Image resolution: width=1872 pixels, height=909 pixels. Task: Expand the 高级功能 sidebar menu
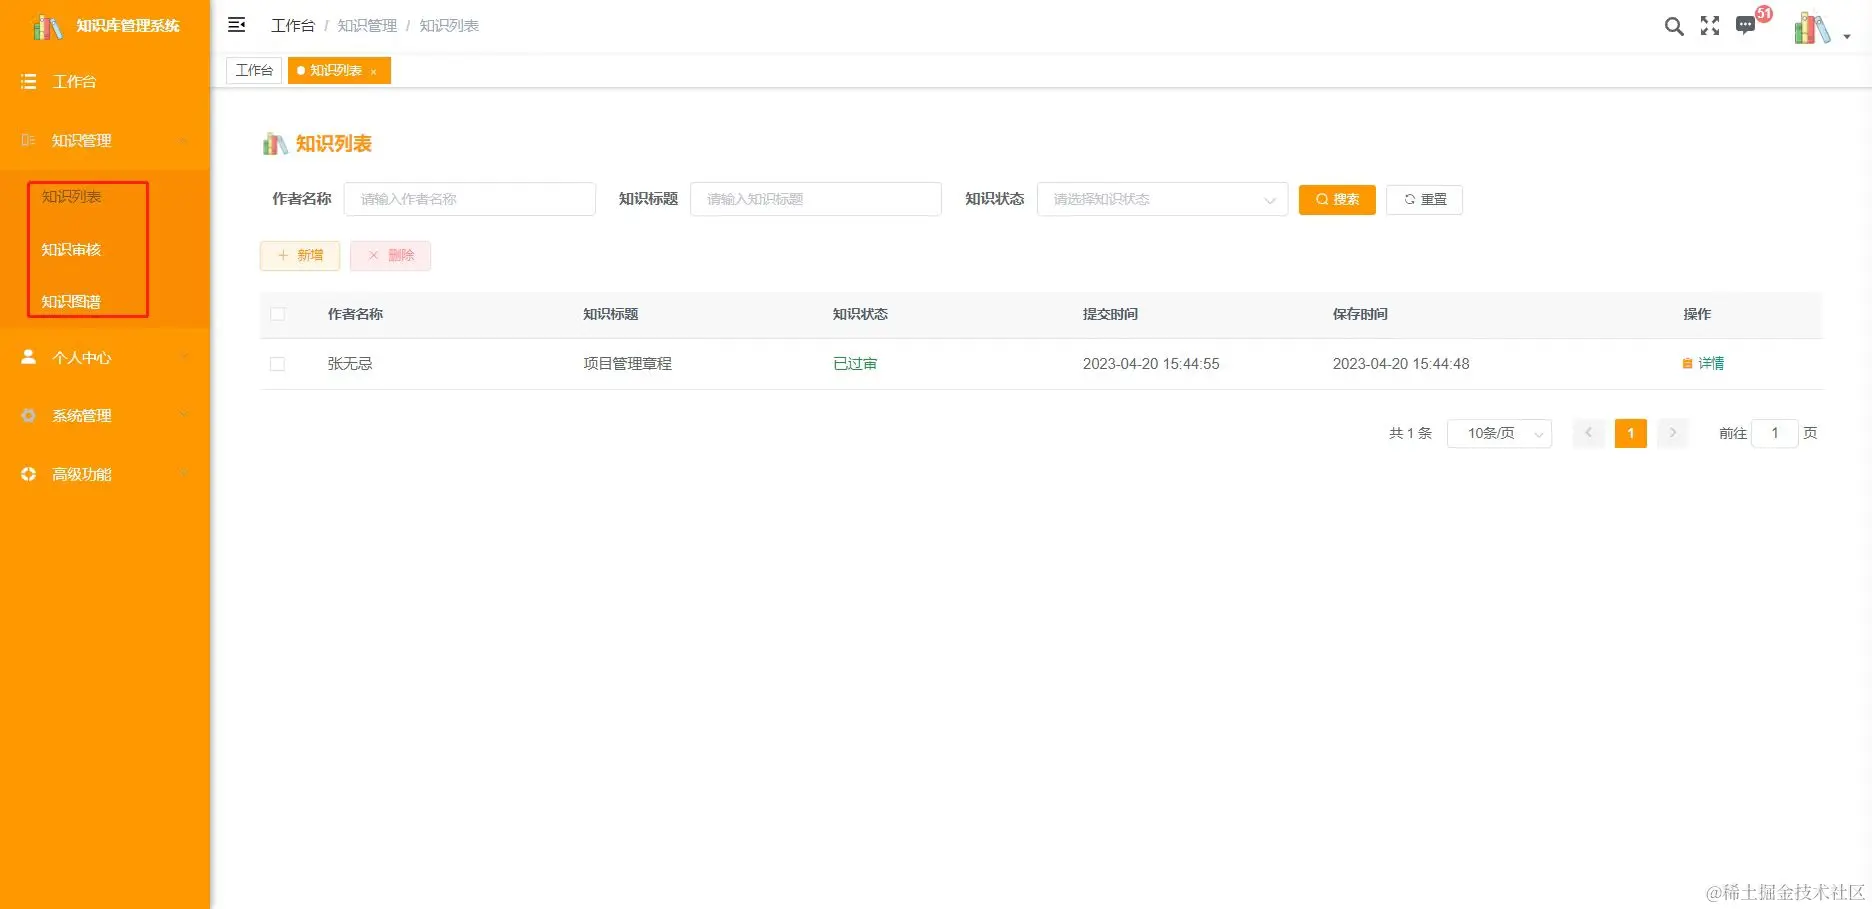(82, 473)
